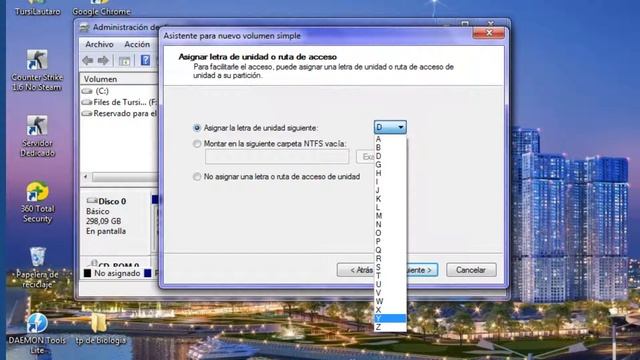This screenshot has width=640, height=360.
Task: Choose letter S from the drive list
Action: [390, 267]
